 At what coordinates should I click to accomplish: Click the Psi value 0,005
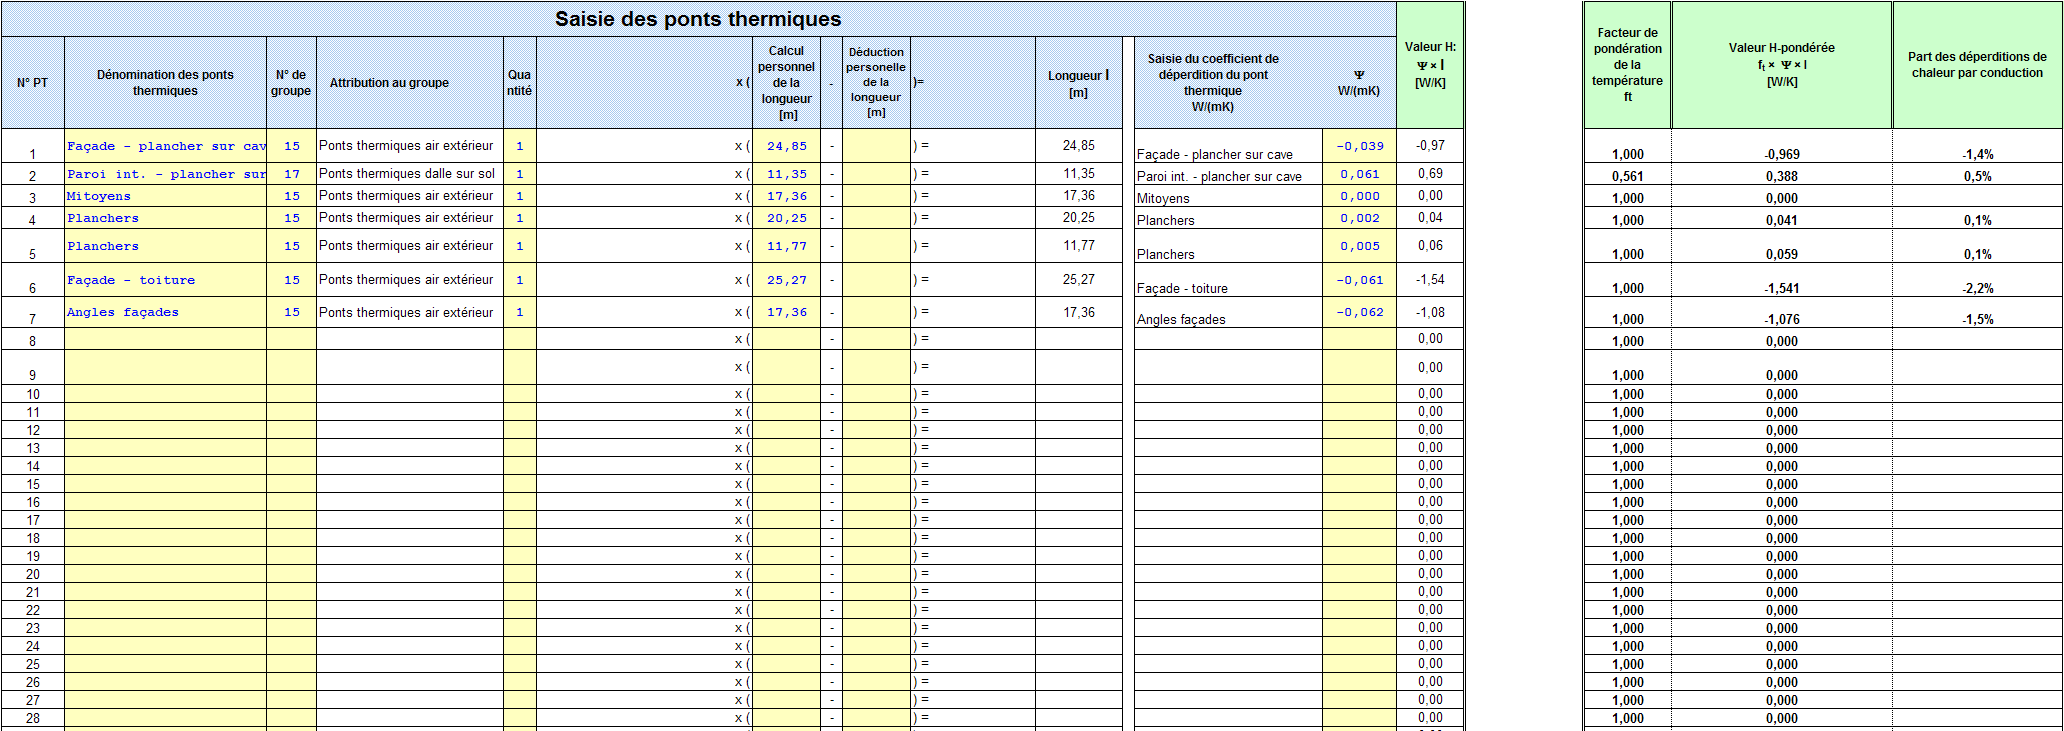click(x=1360, y=246)
